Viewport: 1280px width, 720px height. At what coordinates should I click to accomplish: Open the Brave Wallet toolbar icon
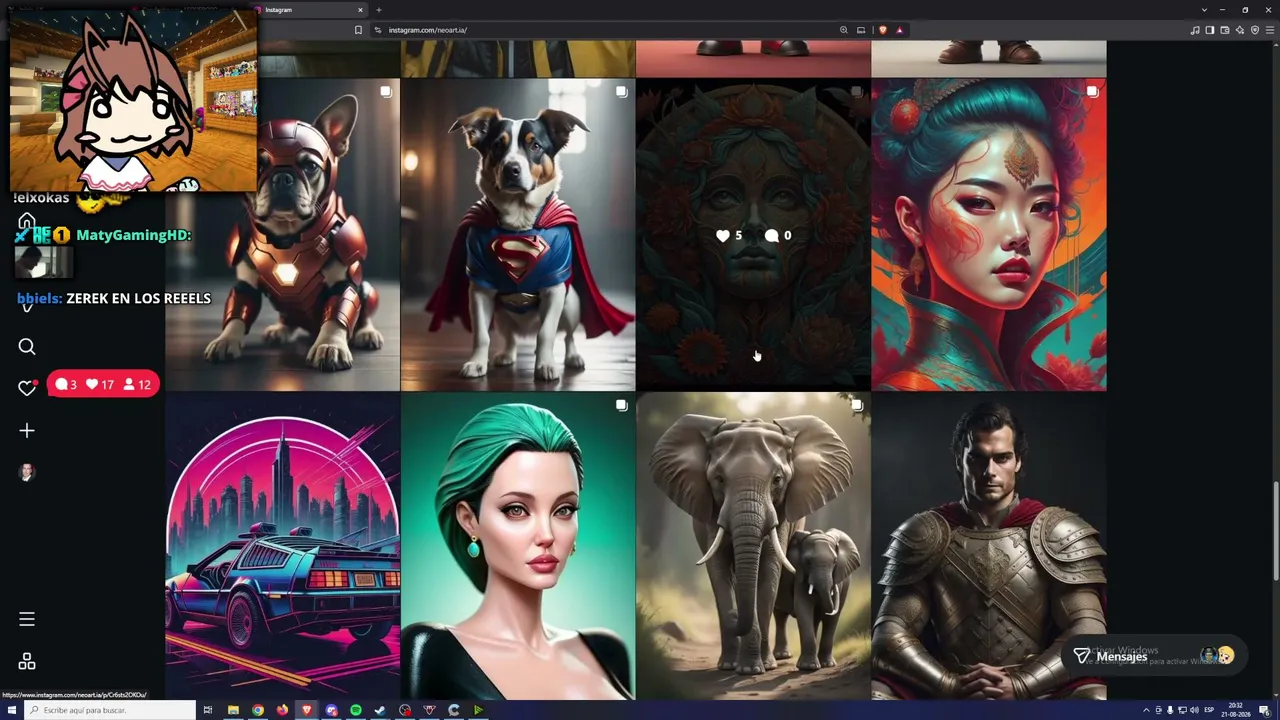1225,30
